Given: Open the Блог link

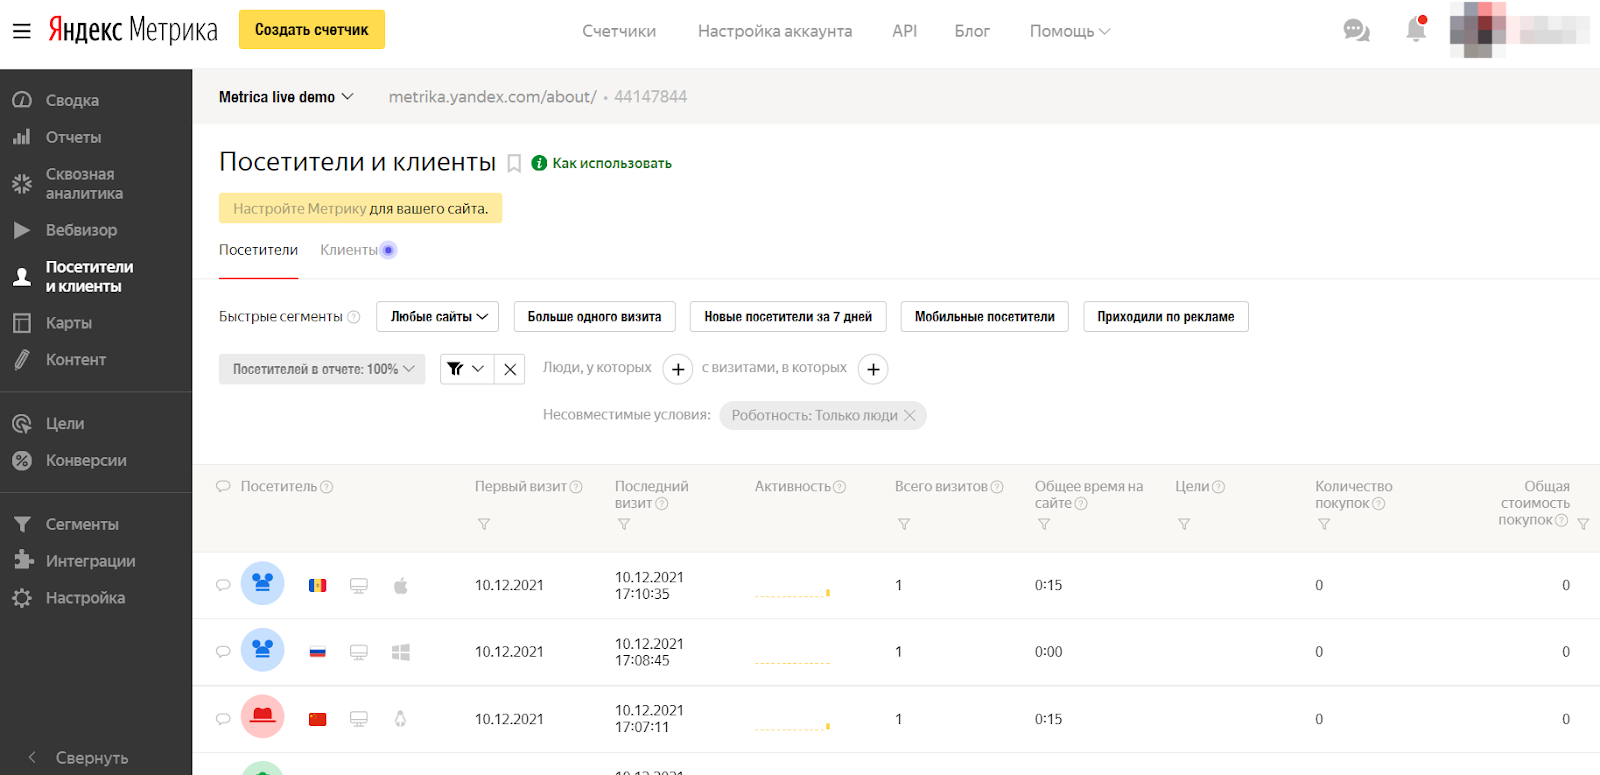Looking at the screenshot, I should coord(972,31).
